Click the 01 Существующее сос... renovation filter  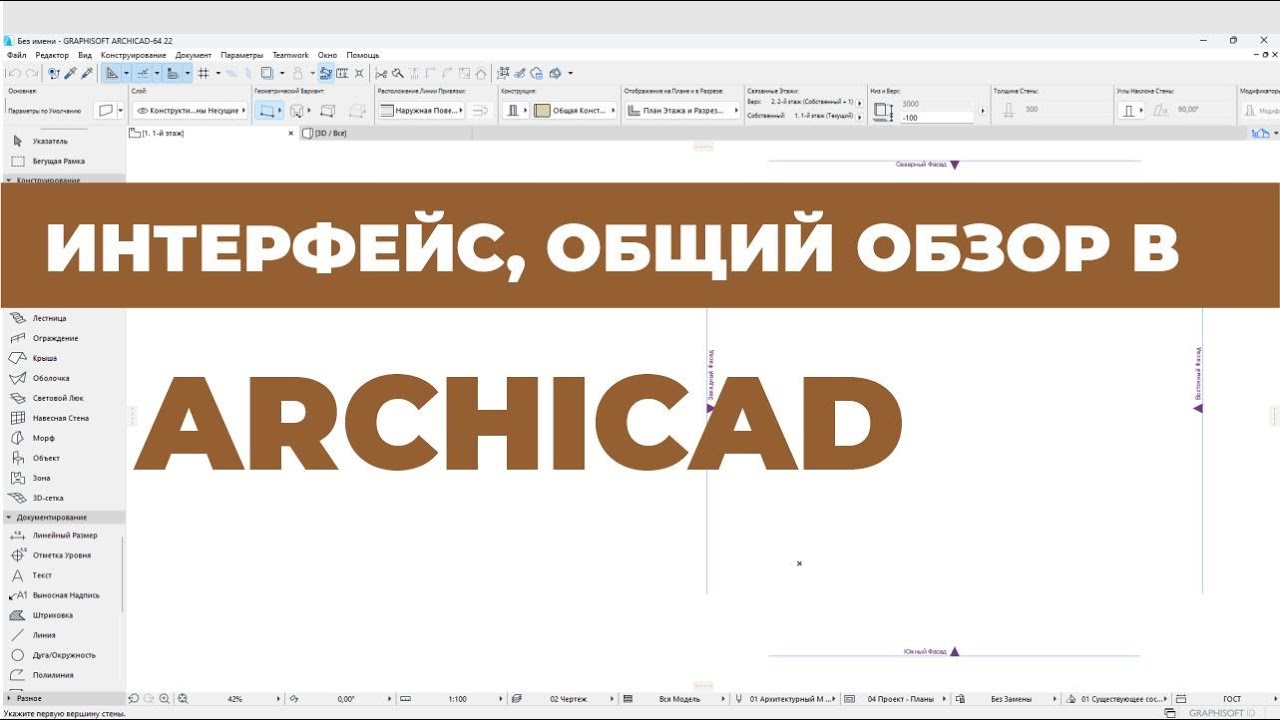1116,699
